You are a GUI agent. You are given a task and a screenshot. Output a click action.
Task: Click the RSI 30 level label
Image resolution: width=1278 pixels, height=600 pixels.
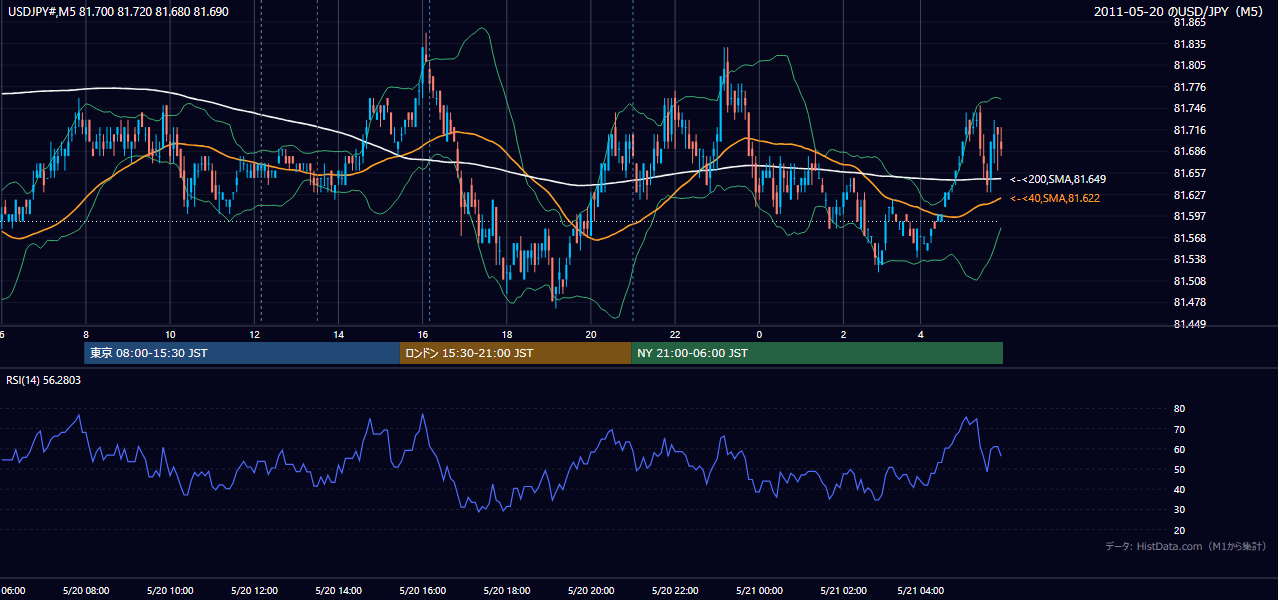point(1179,510)
